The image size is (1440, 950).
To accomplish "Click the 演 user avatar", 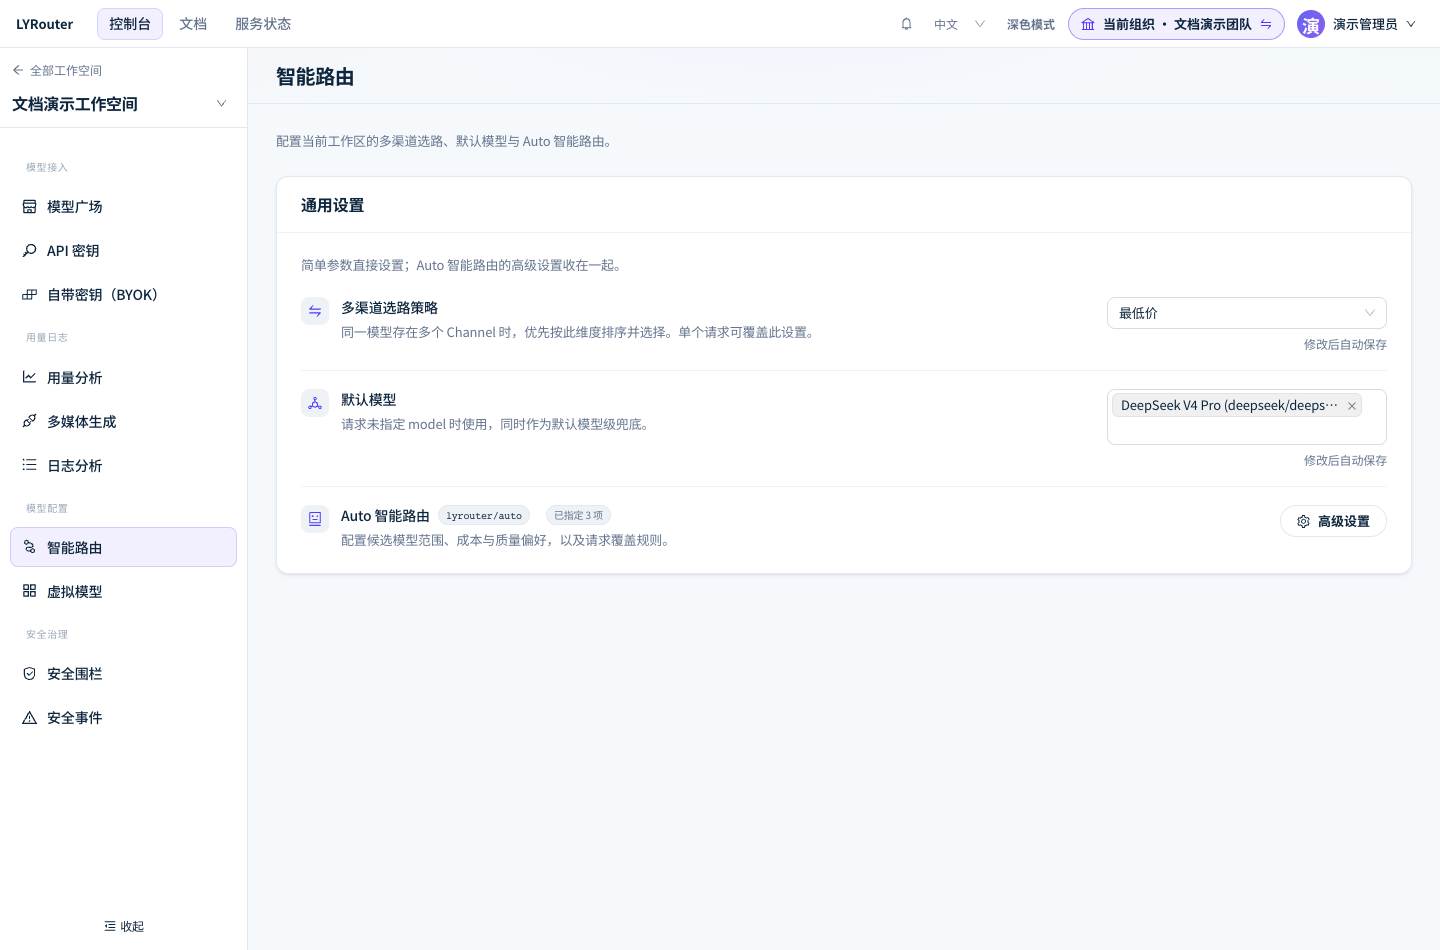I will (1311, 25).
